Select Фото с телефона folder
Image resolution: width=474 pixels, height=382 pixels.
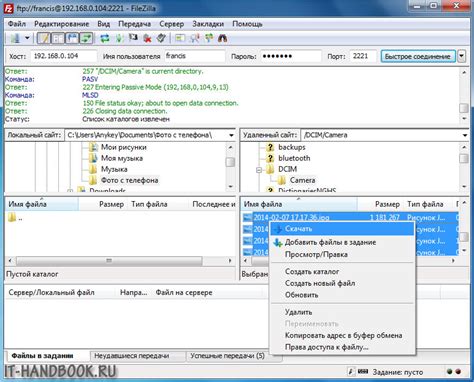(x=130, y=180)
